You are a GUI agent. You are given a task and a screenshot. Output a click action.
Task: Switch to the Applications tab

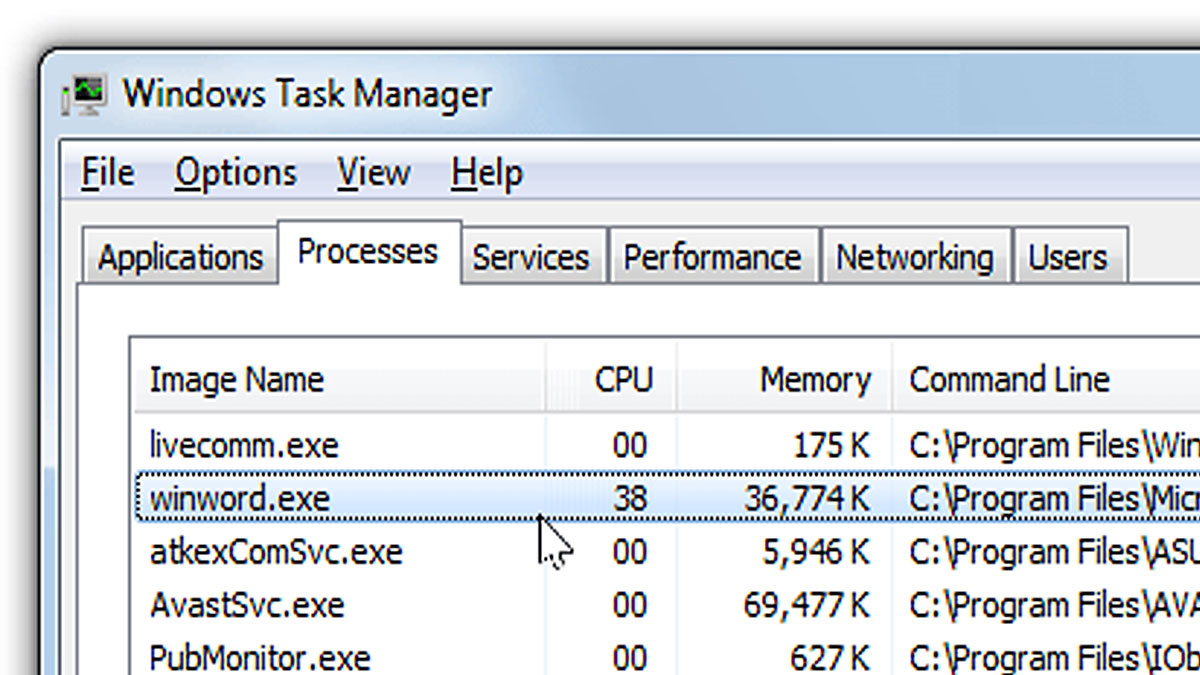point(180,257)
